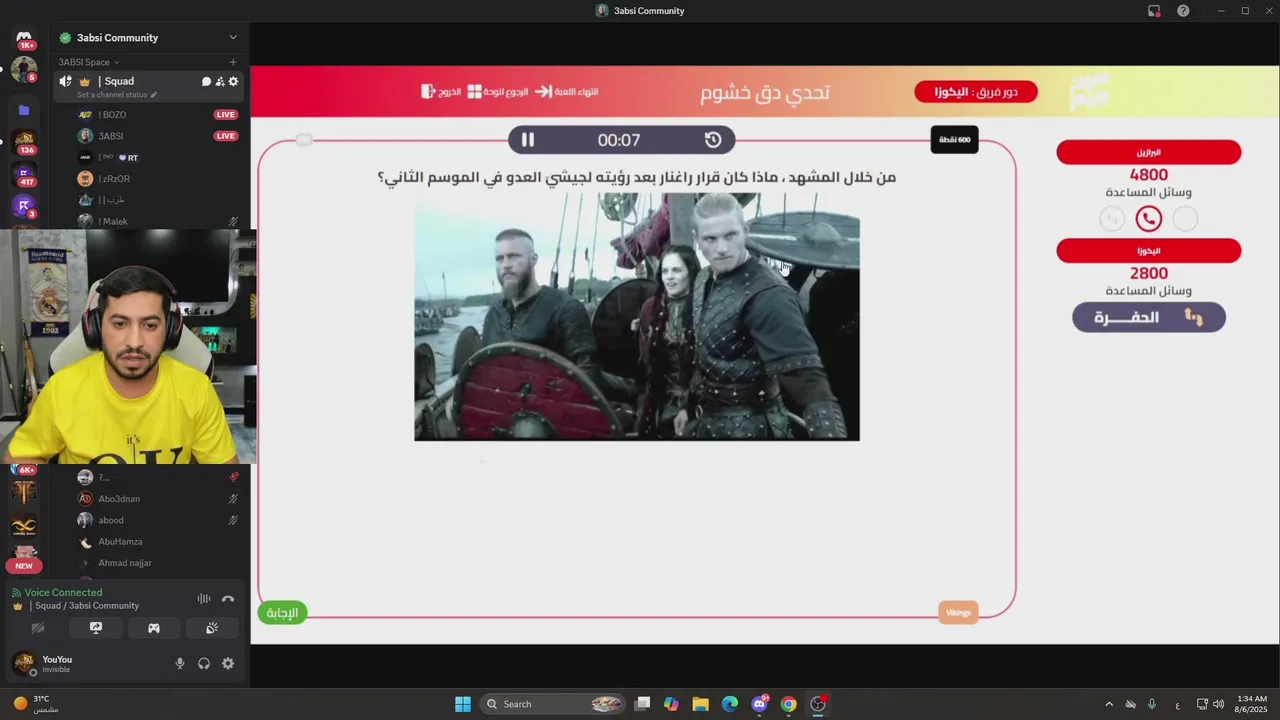The height and width of the screenshot is (720, 1280).
Task: Click the الحفرة help button
Action: (1148, 317)
